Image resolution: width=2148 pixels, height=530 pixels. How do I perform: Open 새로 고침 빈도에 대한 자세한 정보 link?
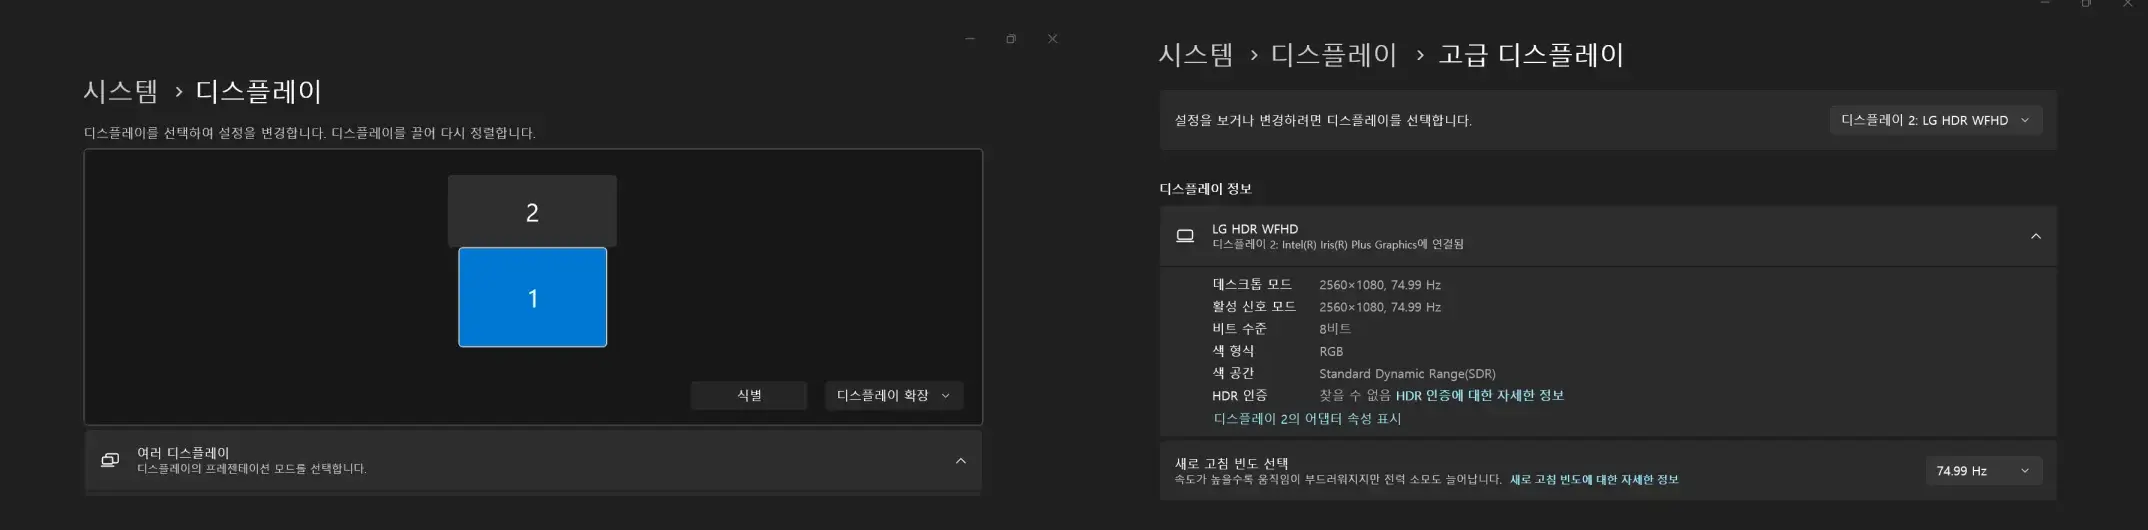pos(1594,480)
